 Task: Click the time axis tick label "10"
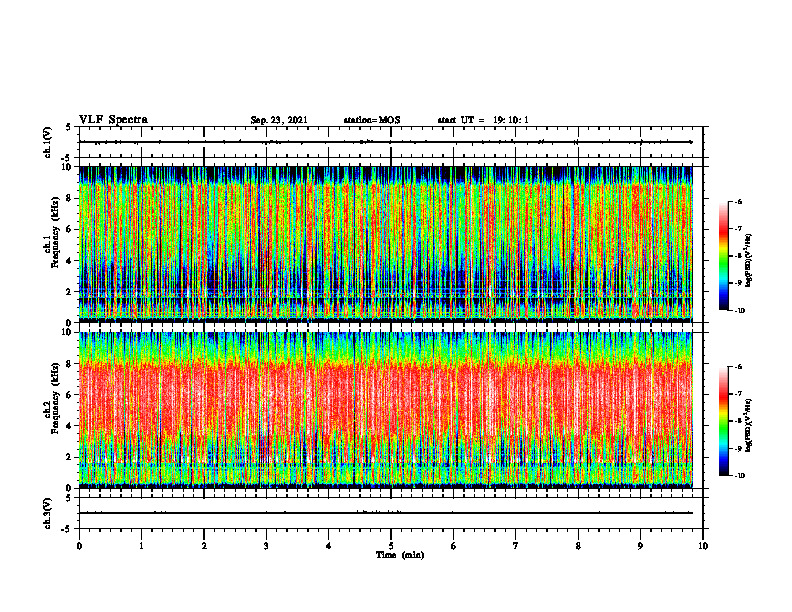pos(703,546)
